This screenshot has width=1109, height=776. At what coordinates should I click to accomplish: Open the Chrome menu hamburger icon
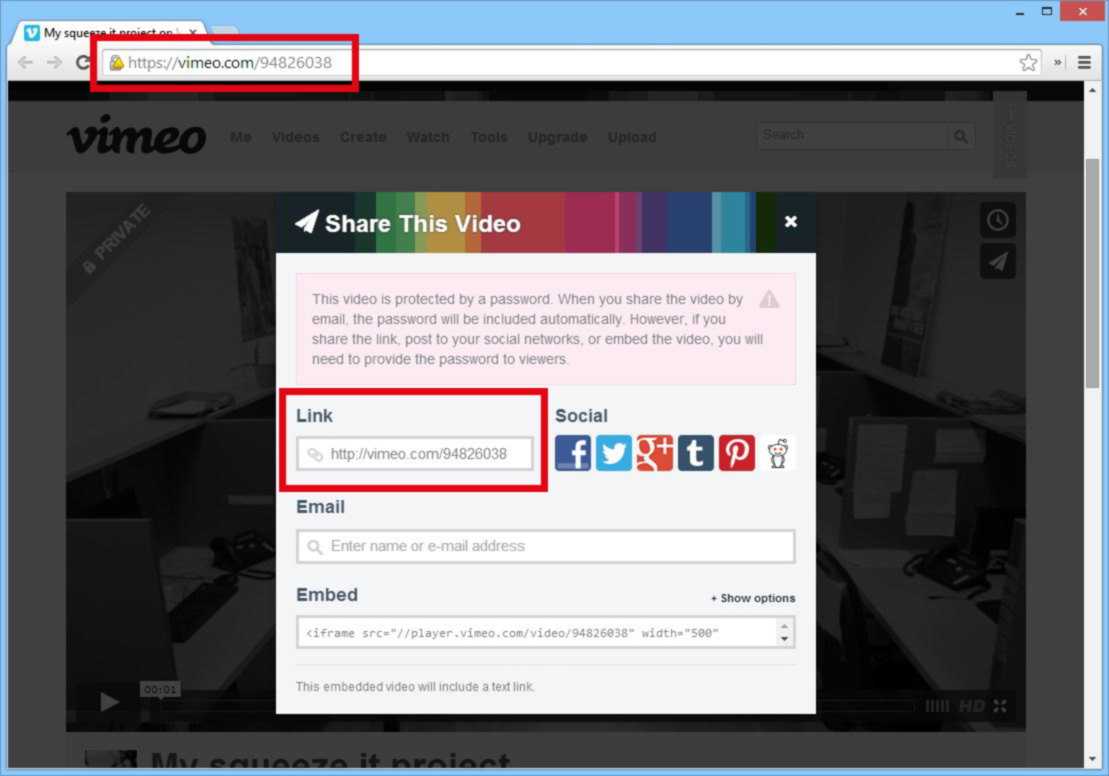[1084, 62]
